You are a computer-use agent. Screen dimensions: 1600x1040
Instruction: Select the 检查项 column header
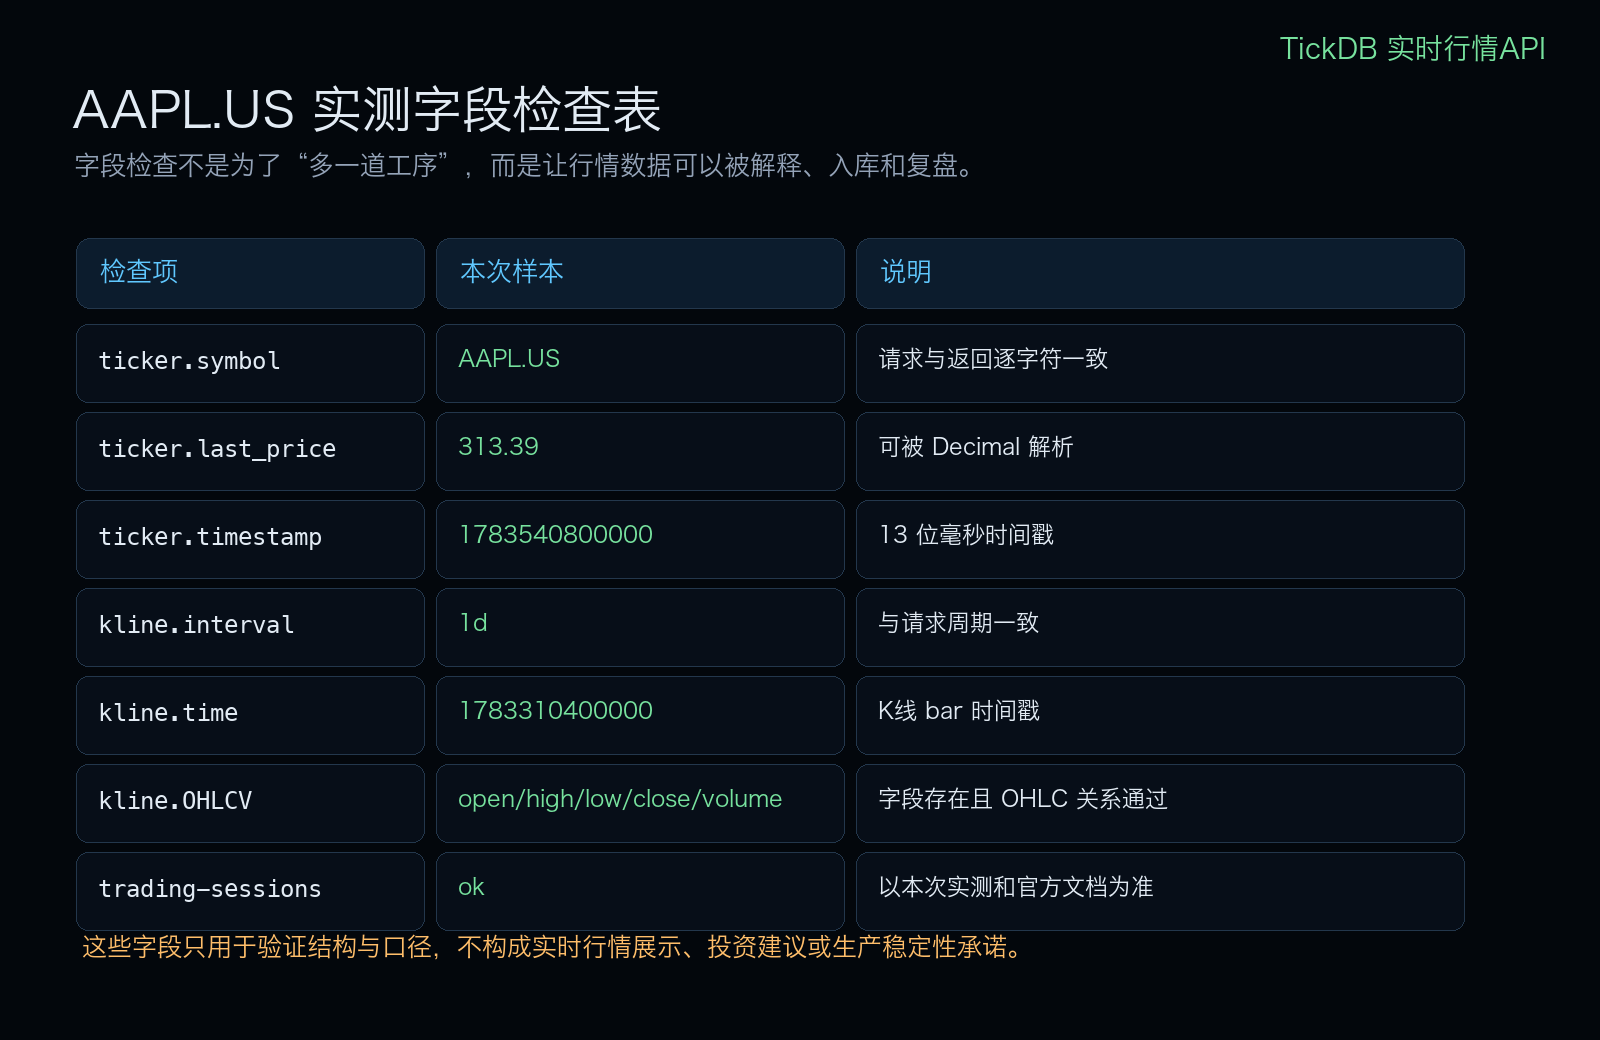(250, 273)
